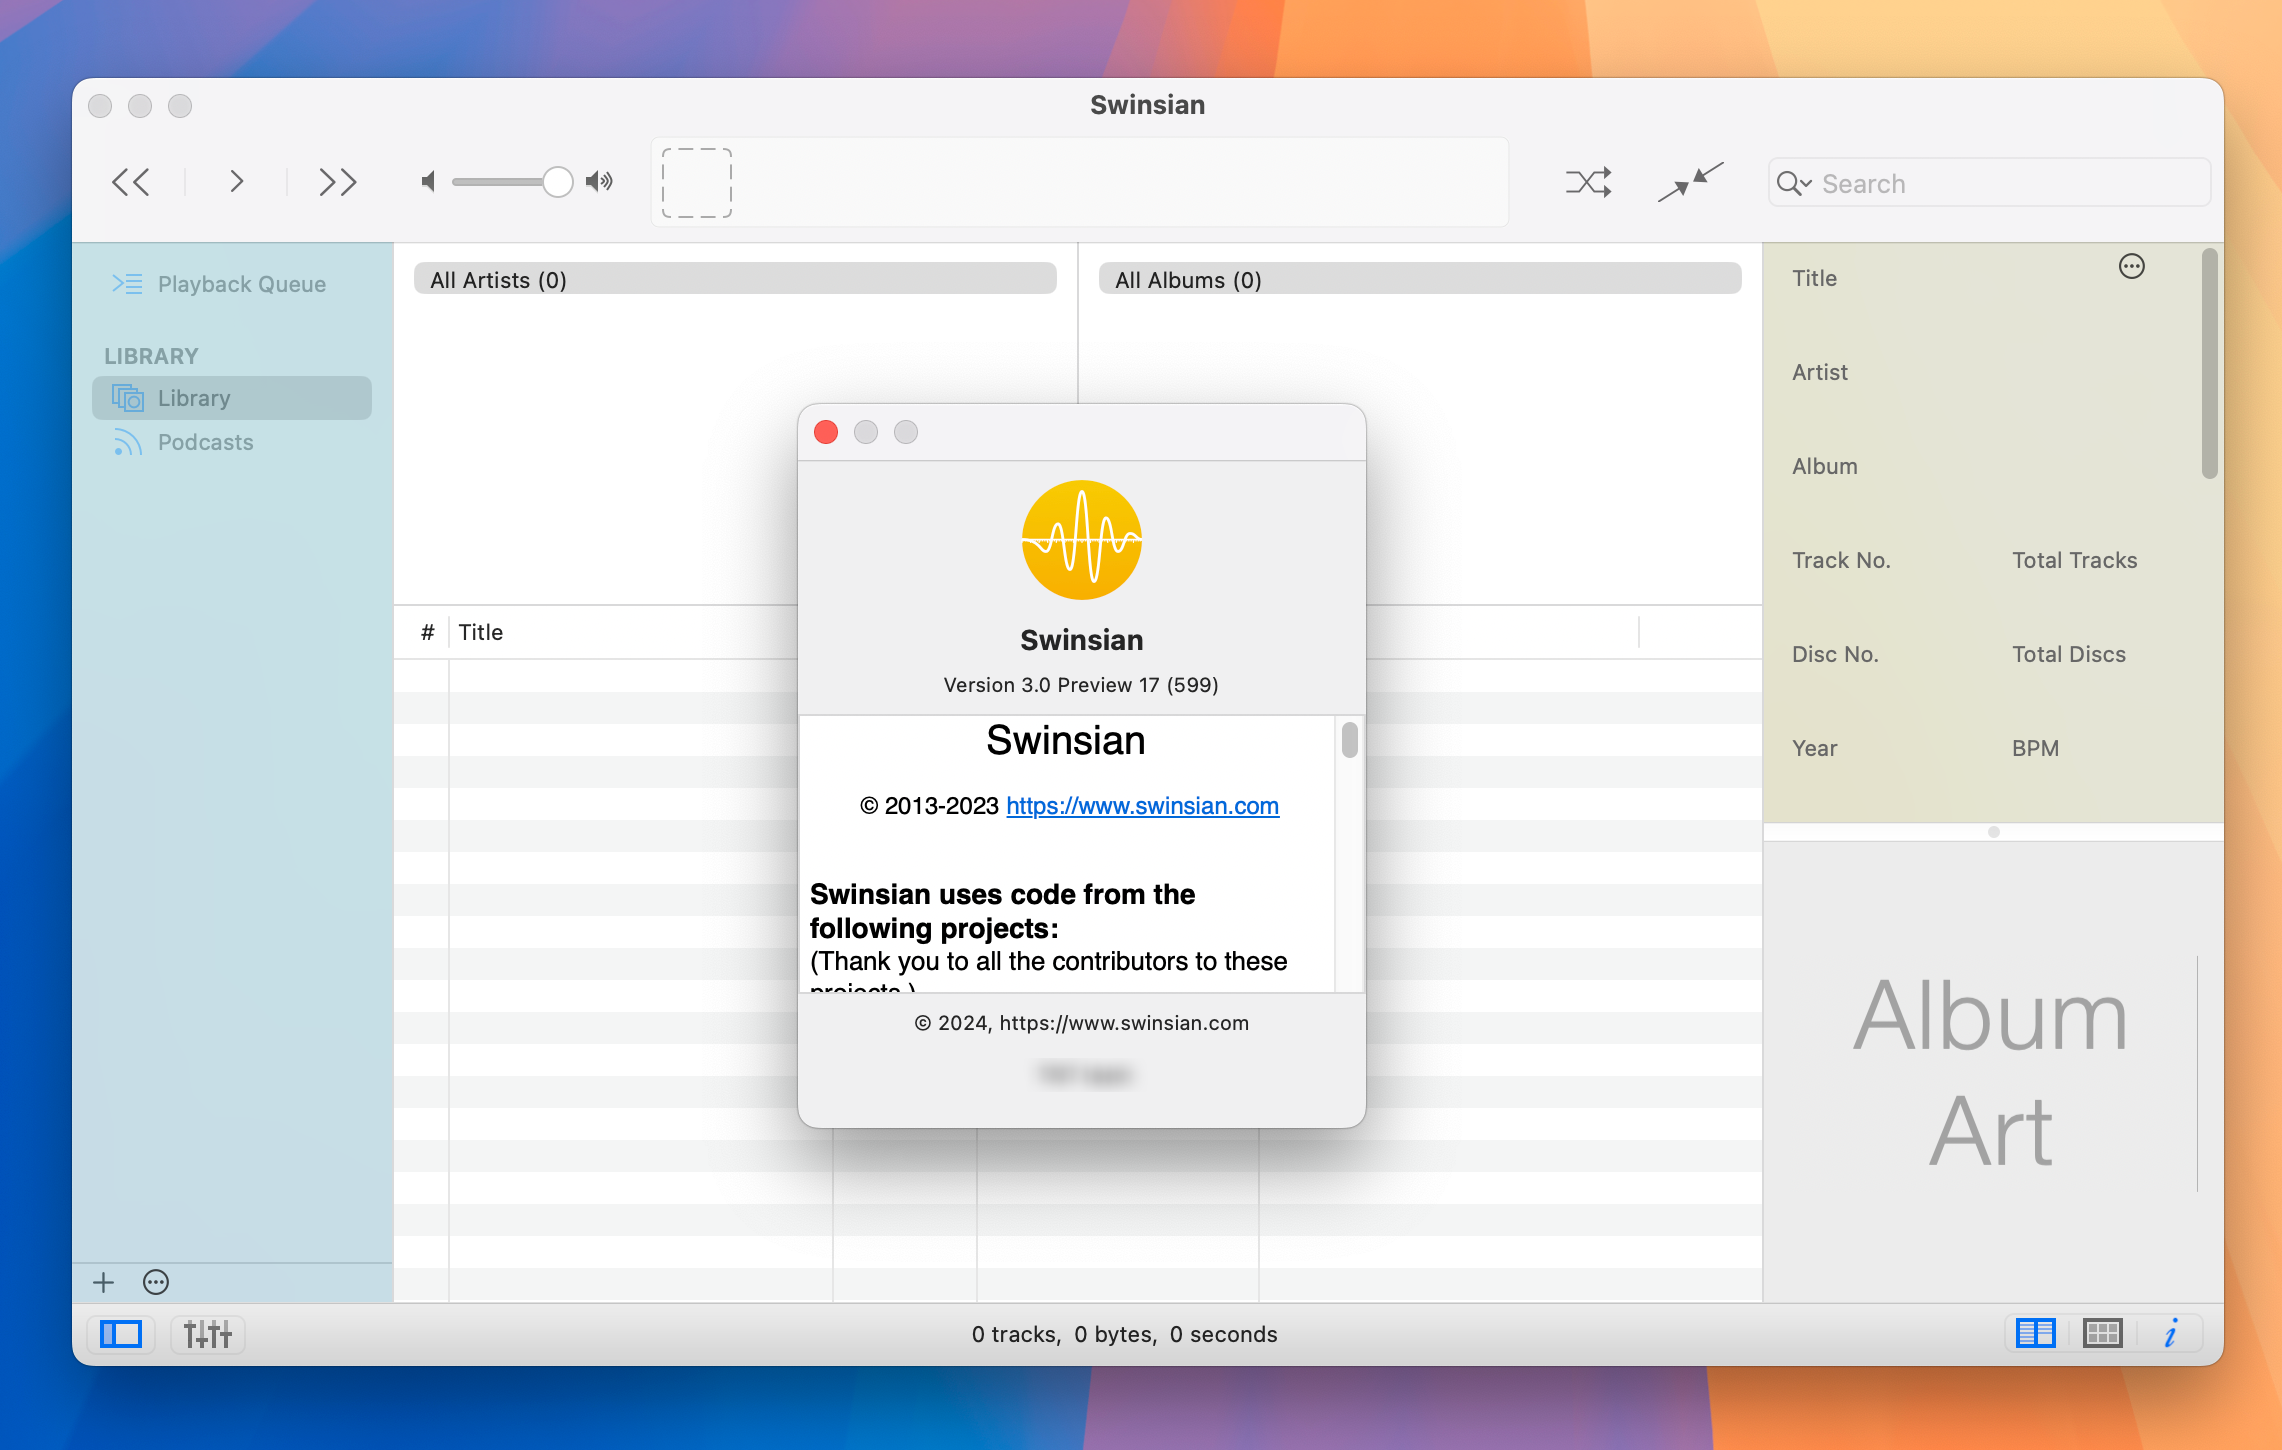Click the shuffle playback icon
2282x1450 pixels.
point(1588,183)
